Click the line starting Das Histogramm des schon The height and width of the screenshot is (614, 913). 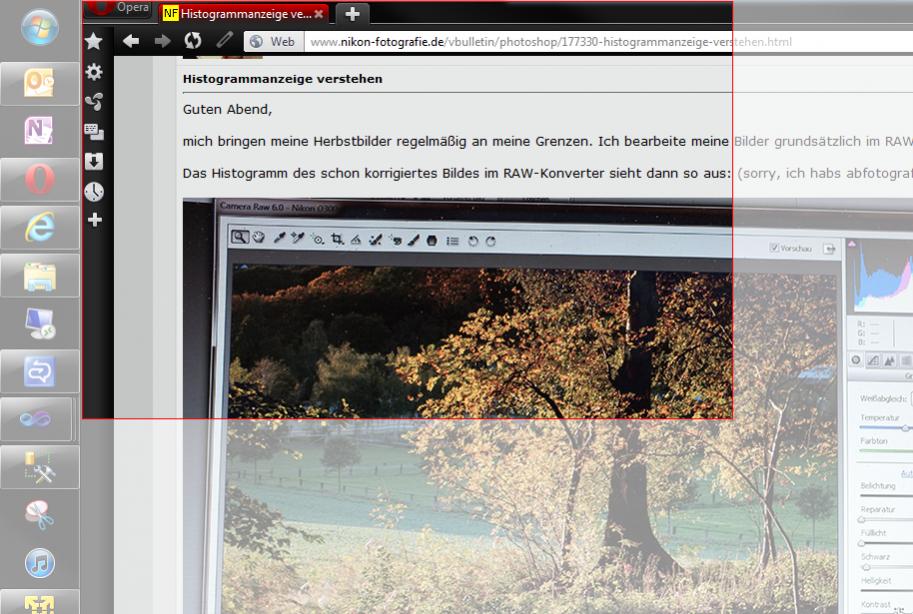point(547,174)
